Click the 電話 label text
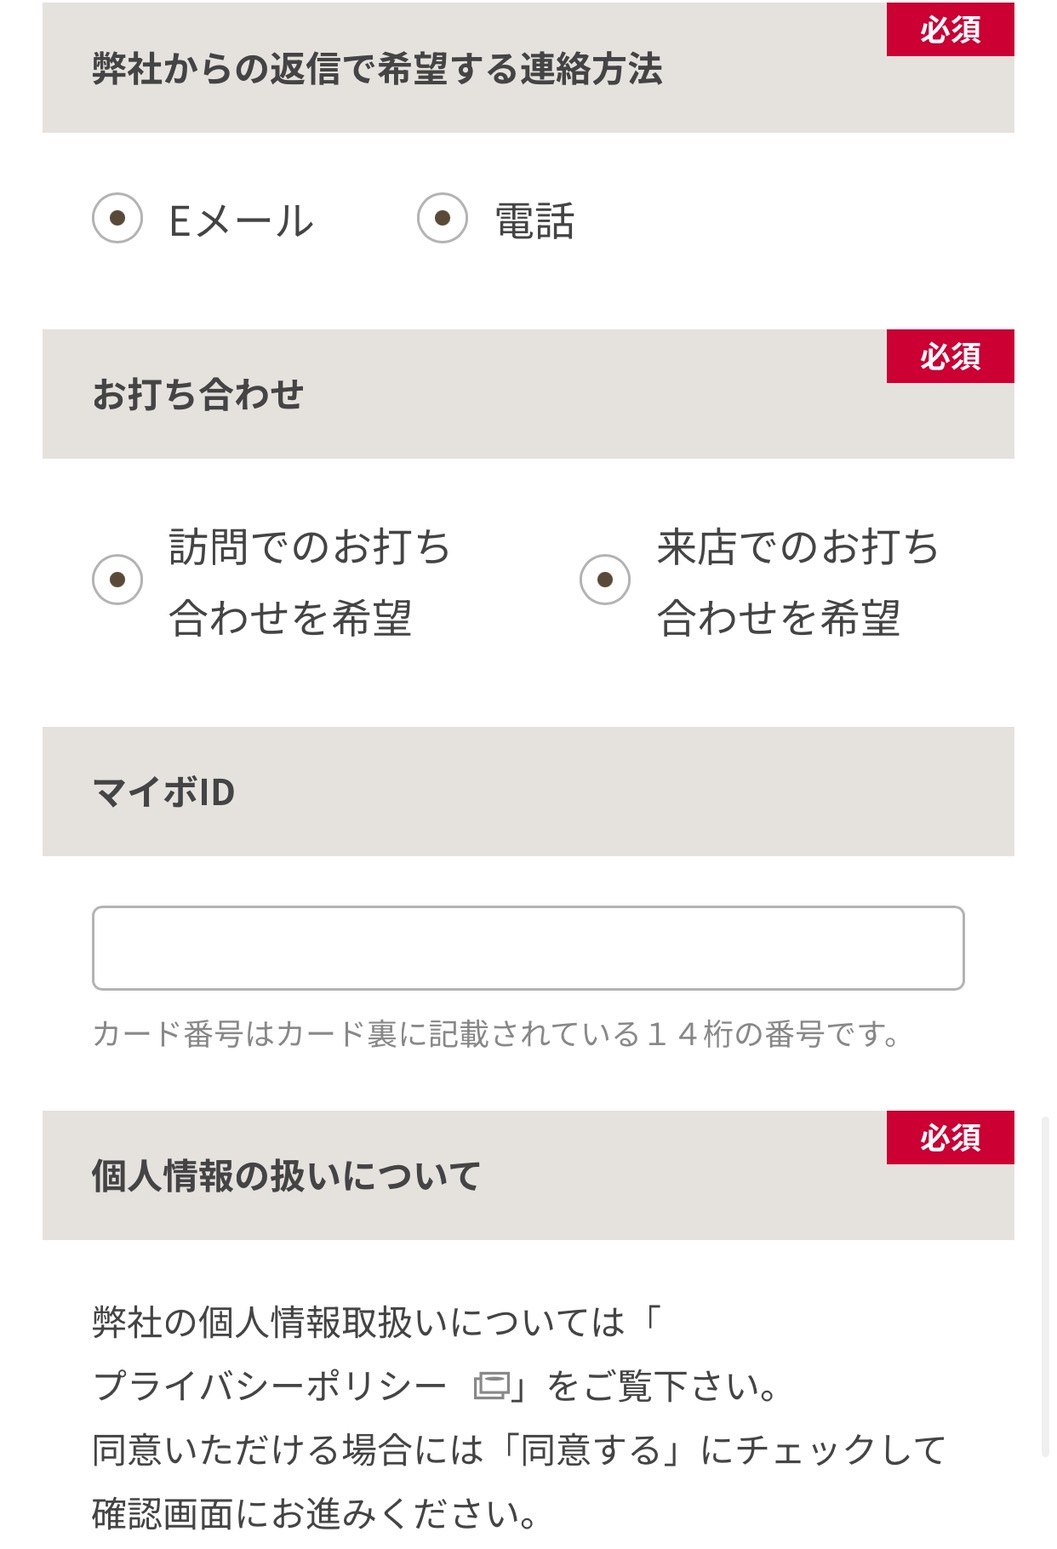Viewport: 1057px width, 1549px height. coord(535,221)
